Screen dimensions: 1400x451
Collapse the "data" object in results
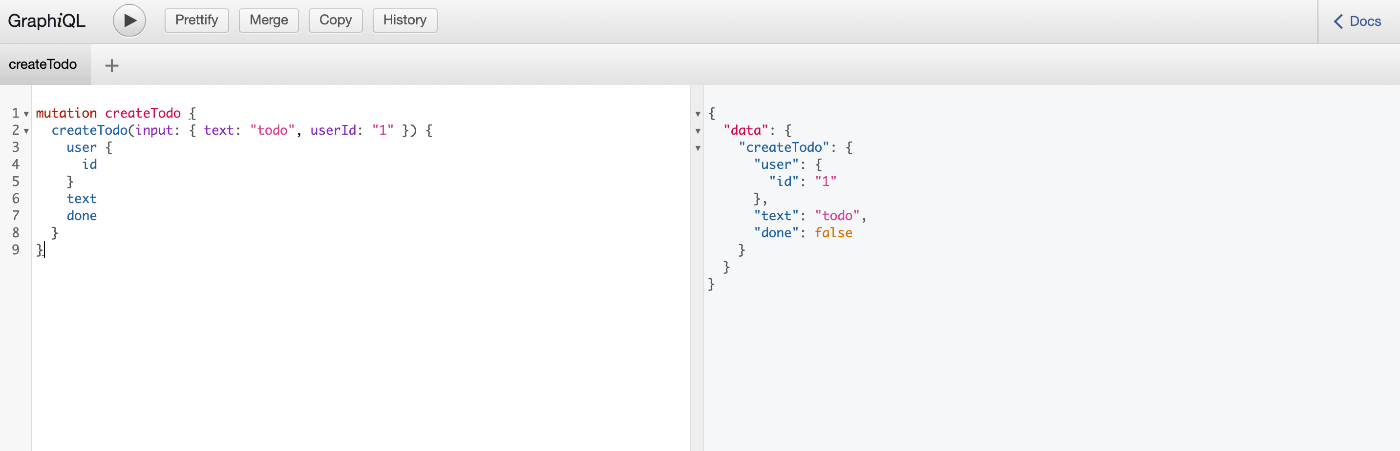click(x=698, y=131)
